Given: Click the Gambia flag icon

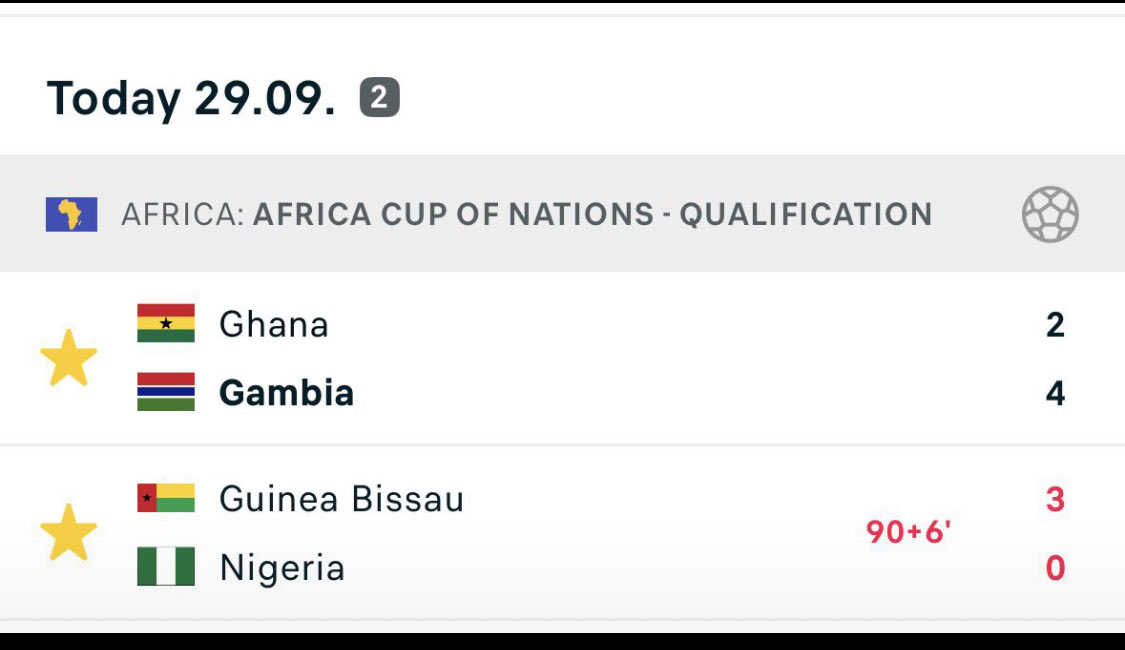Looking at the screenshot, I should point(166,392).
